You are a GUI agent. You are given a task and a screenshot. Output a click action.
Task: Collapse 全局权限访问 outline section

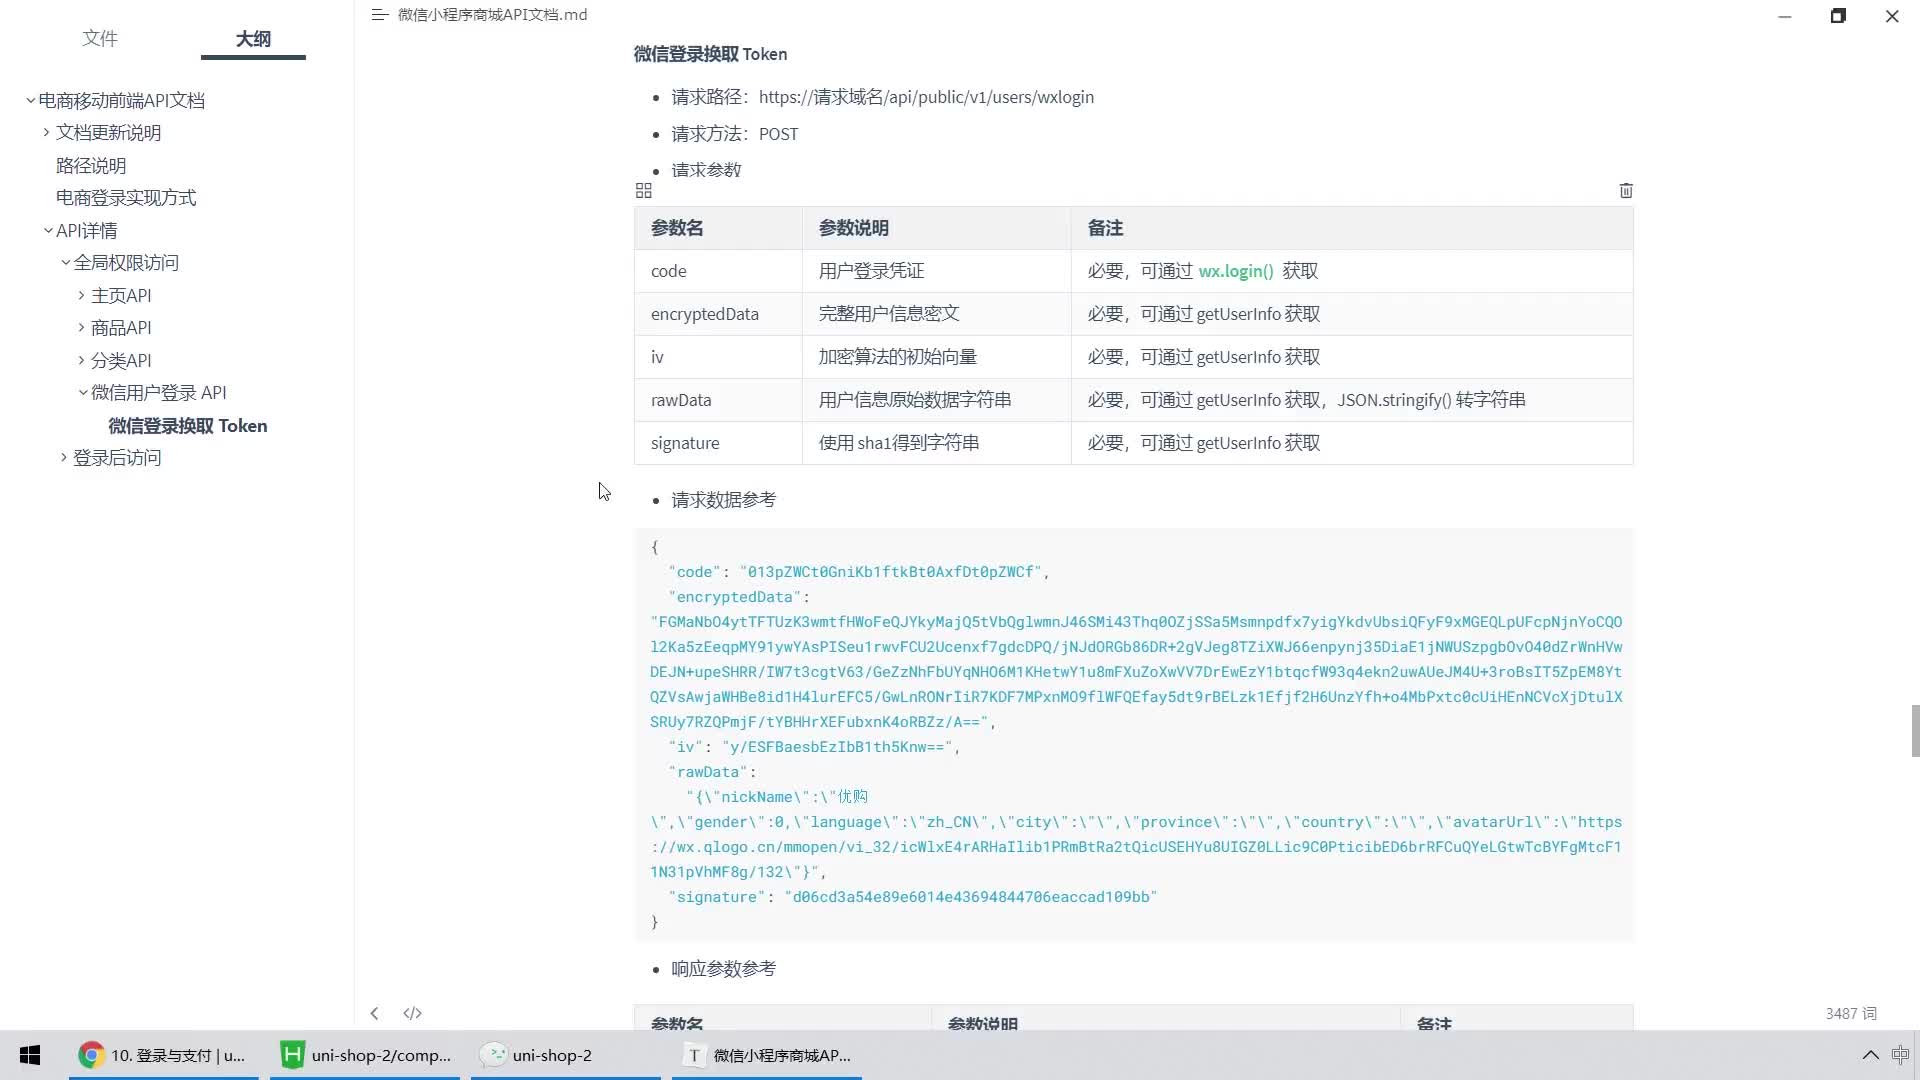point(66,262)
